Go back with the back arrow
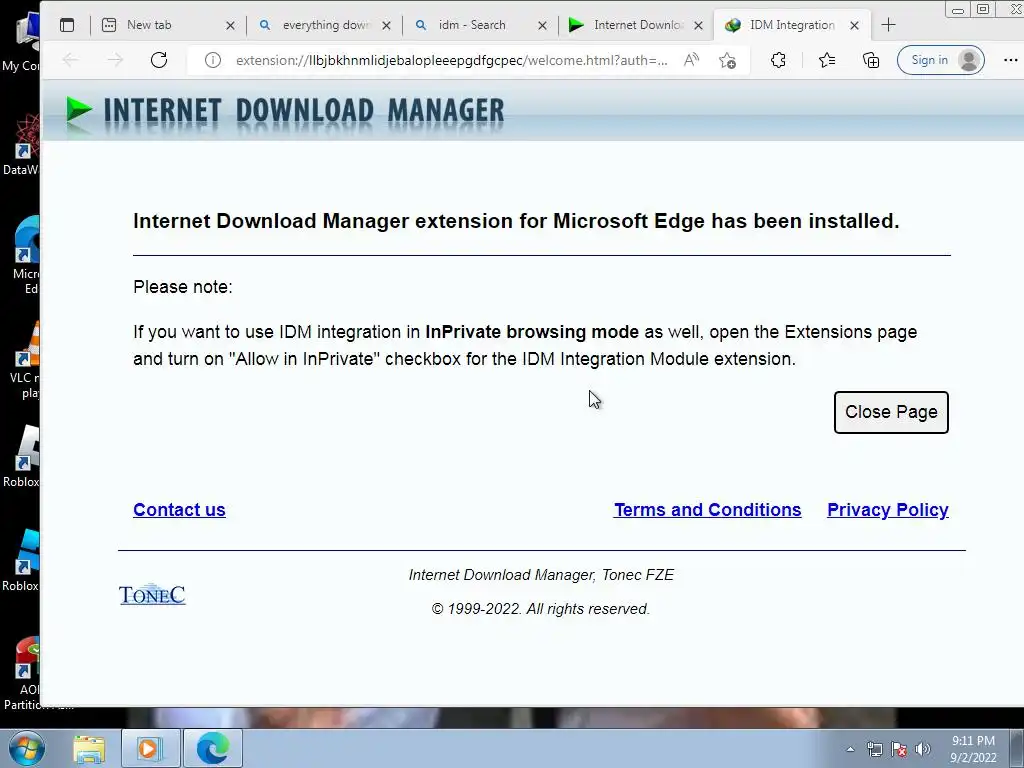This screenshot has height=768, width=1024. (70, 60)
